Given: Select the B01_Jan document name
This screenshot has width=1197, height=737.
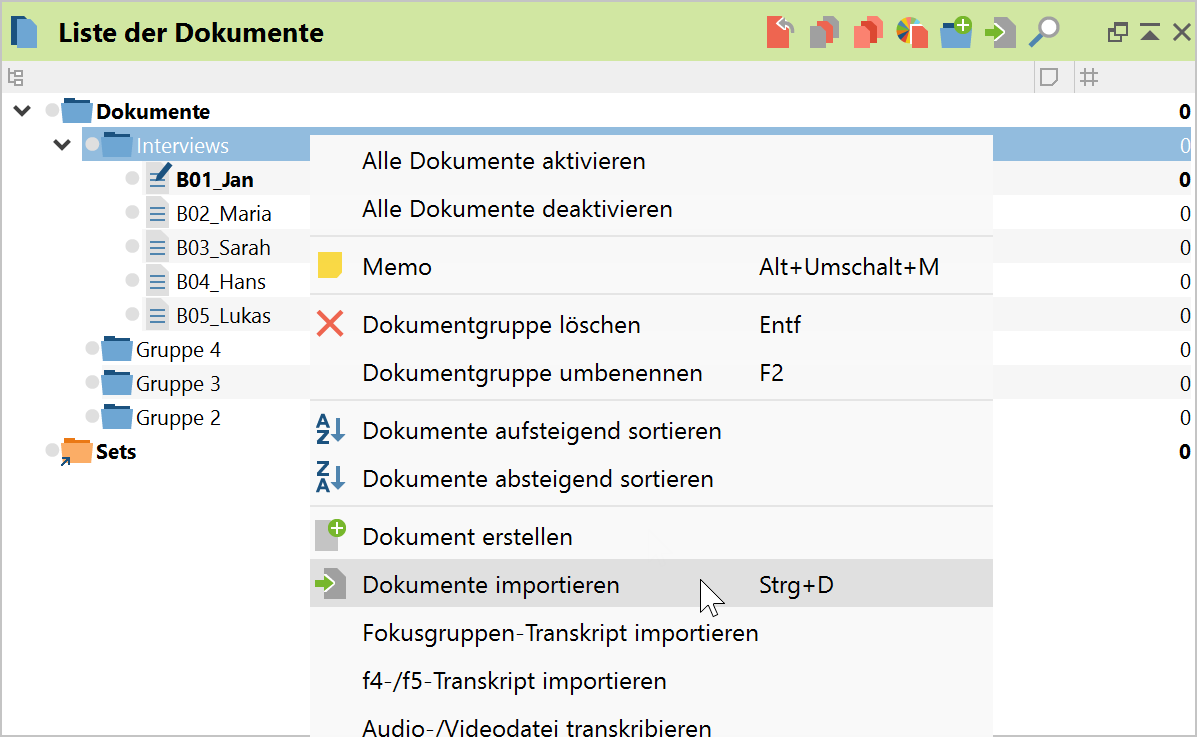Looking at the screenshot, I should (215, 179).
